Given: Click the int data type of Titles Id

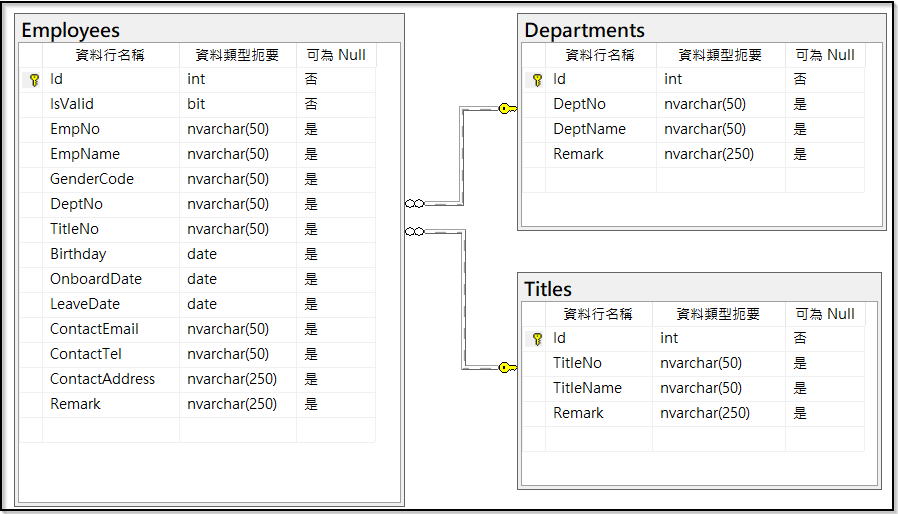Looking at the screenshot, I should pos(669,338).
